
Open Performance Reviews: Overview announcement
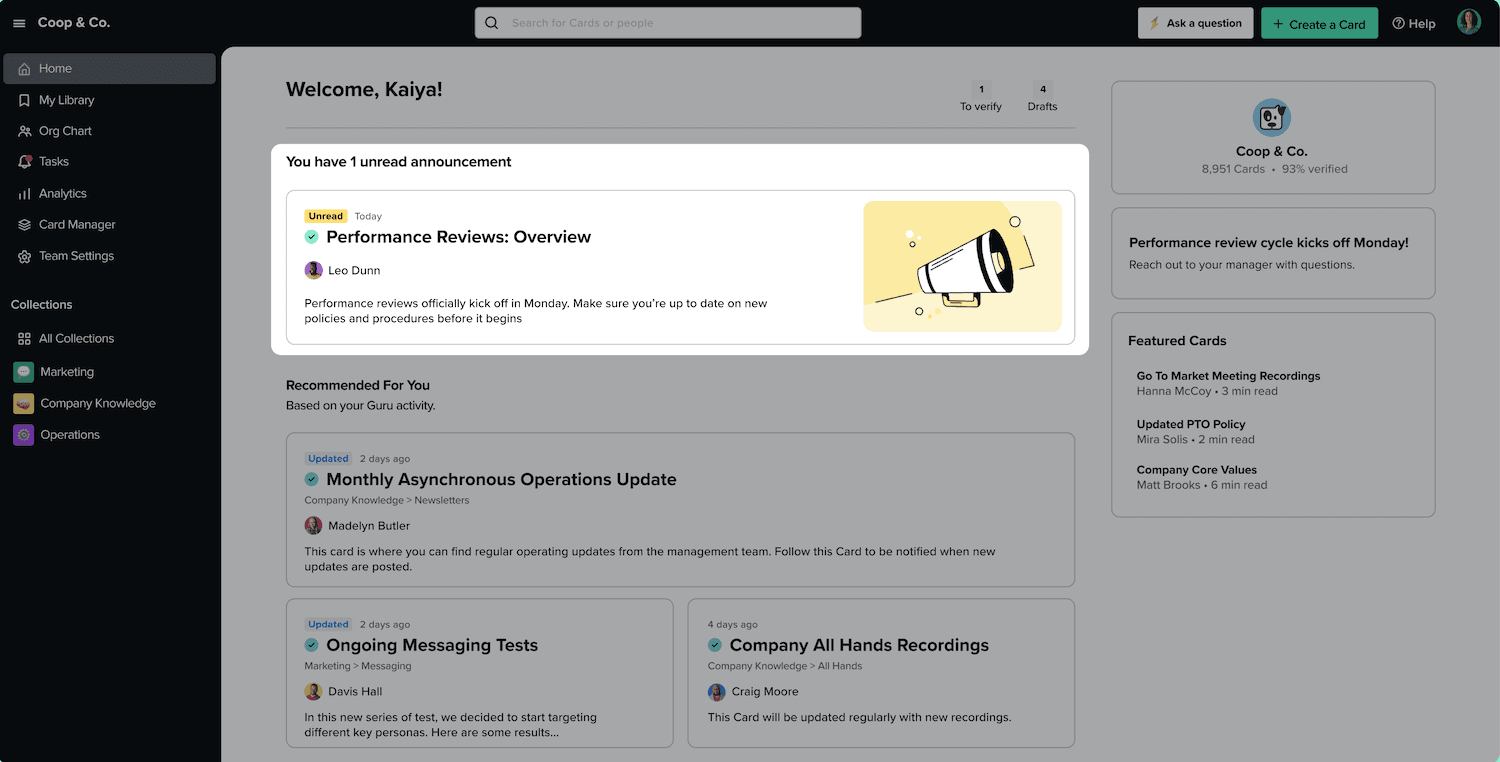tap(458, 237)
